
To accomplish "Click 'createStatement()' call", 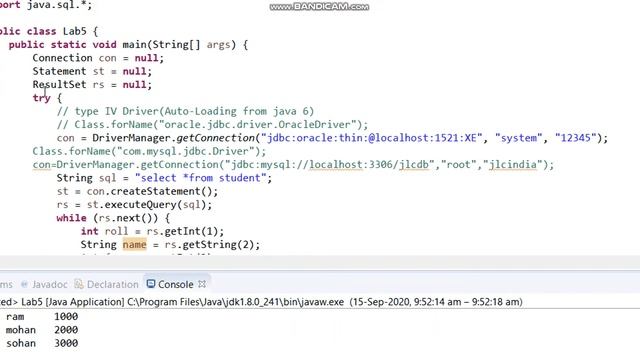I will 162,191.
